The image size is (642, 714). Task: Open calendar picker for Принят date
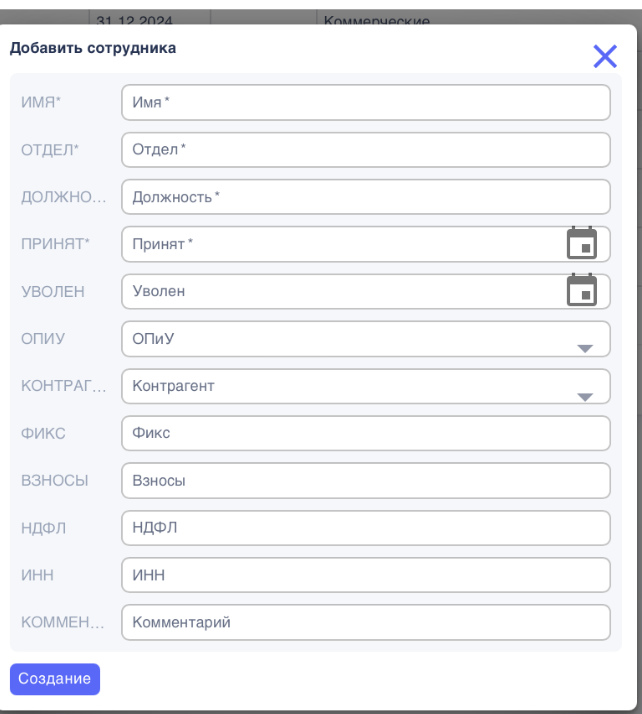point(582,243)
